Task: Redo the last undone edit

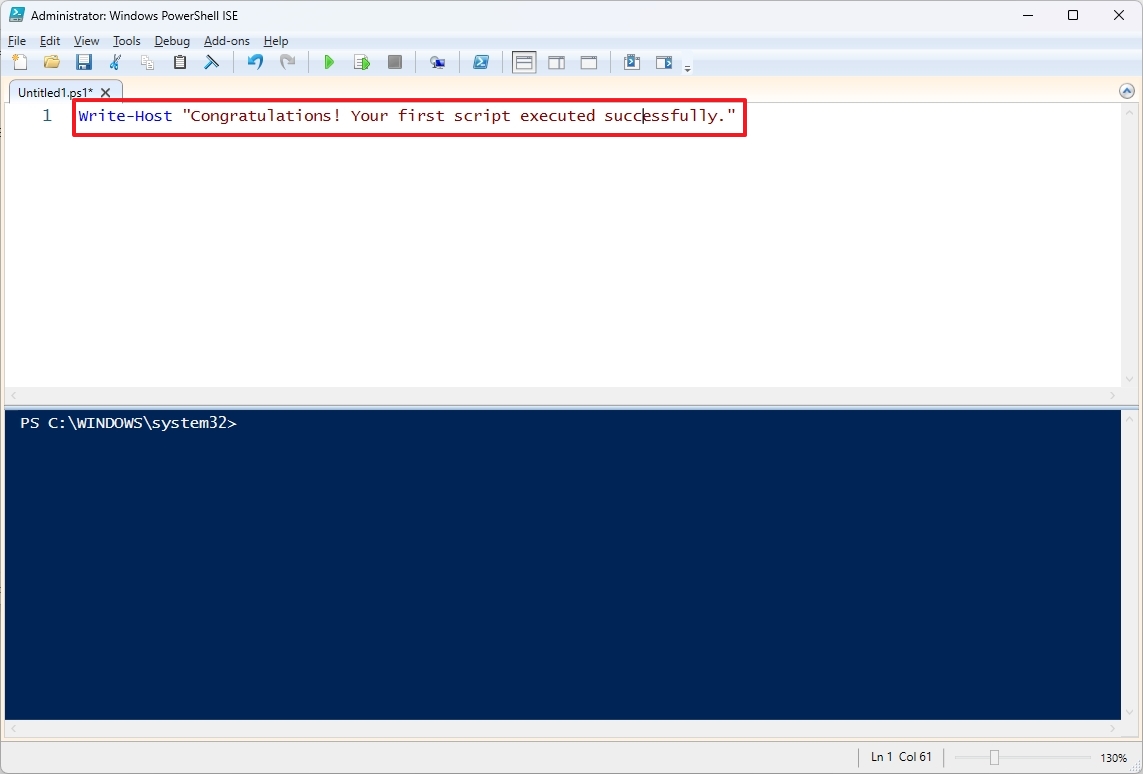Action: 287,63
